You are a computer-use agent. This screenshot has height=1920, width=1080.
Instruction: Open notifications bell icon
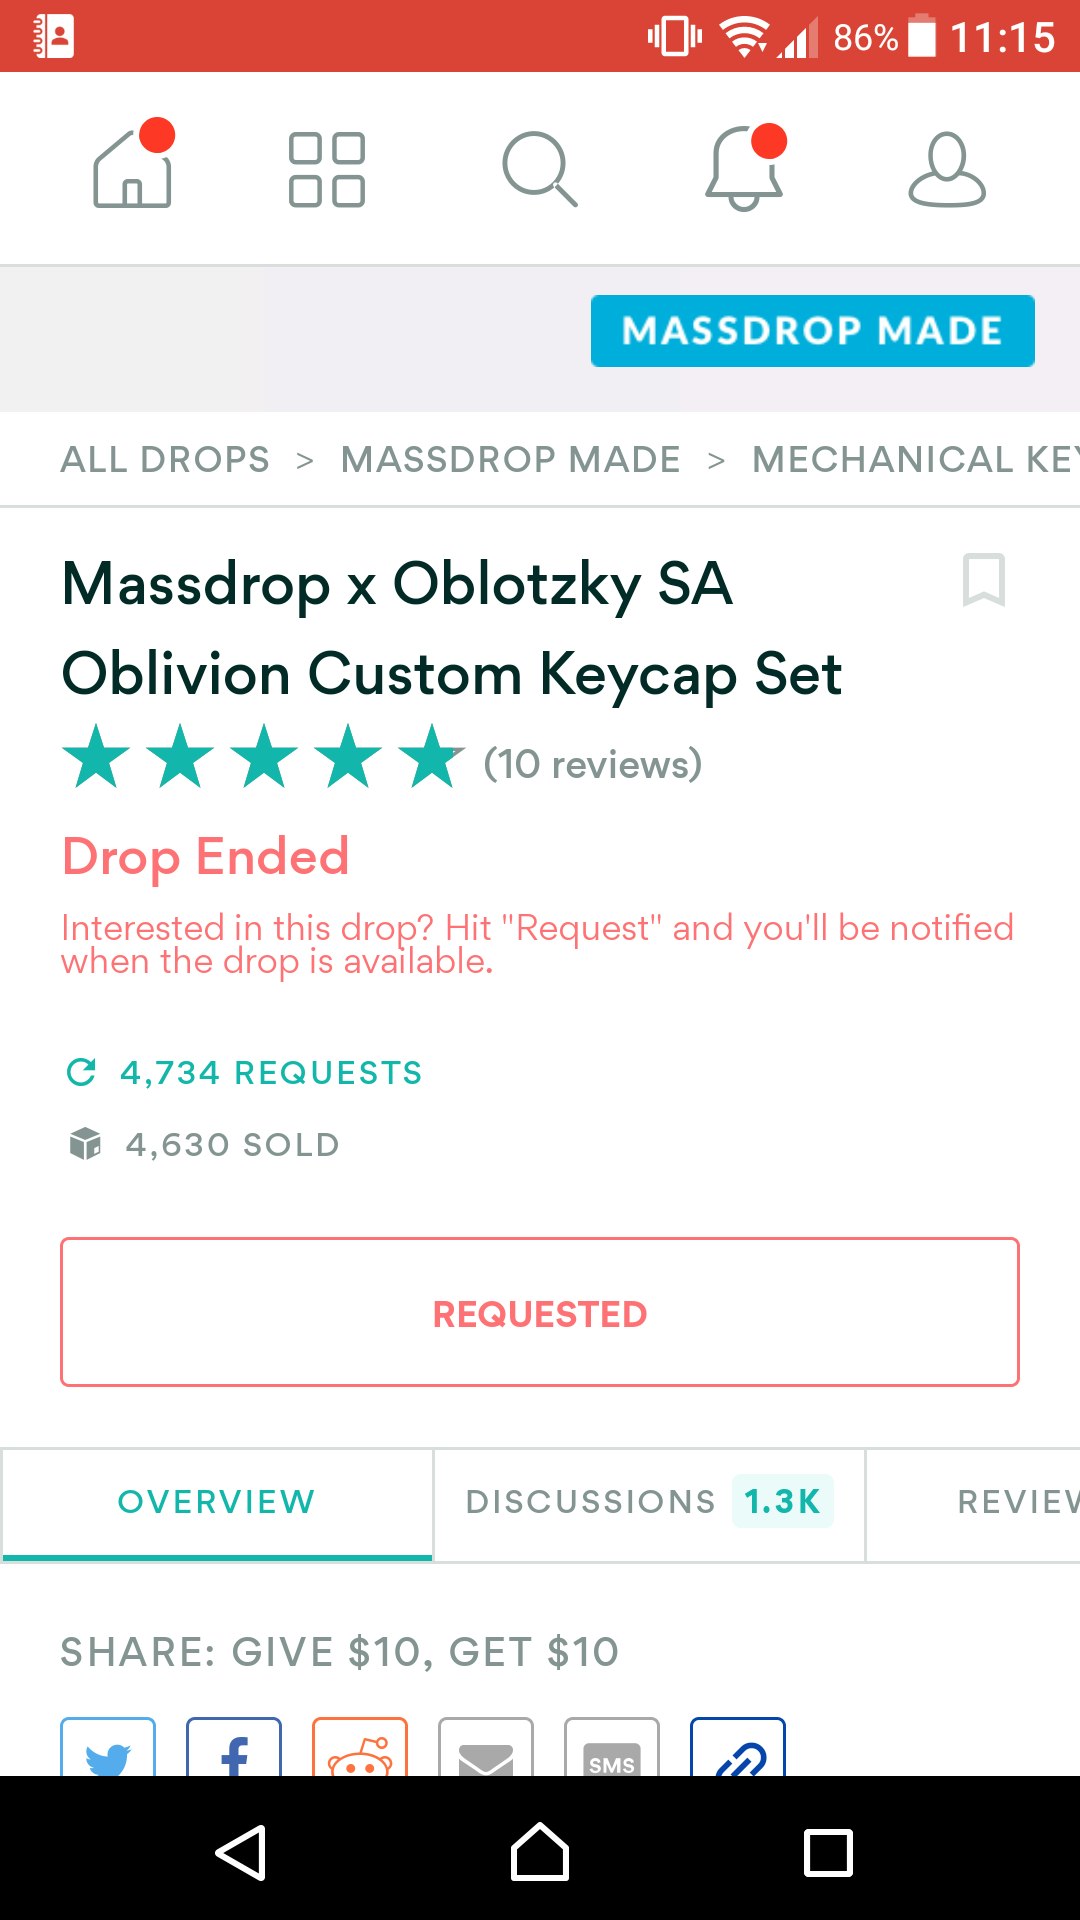coord(744,168)
